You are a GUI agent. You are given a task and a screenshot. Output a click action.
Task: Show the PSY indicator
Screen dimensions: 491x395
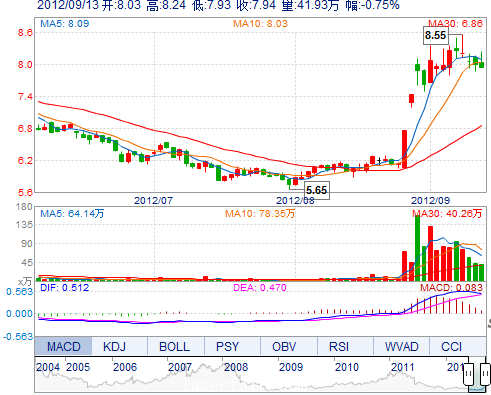click(227, 346)
